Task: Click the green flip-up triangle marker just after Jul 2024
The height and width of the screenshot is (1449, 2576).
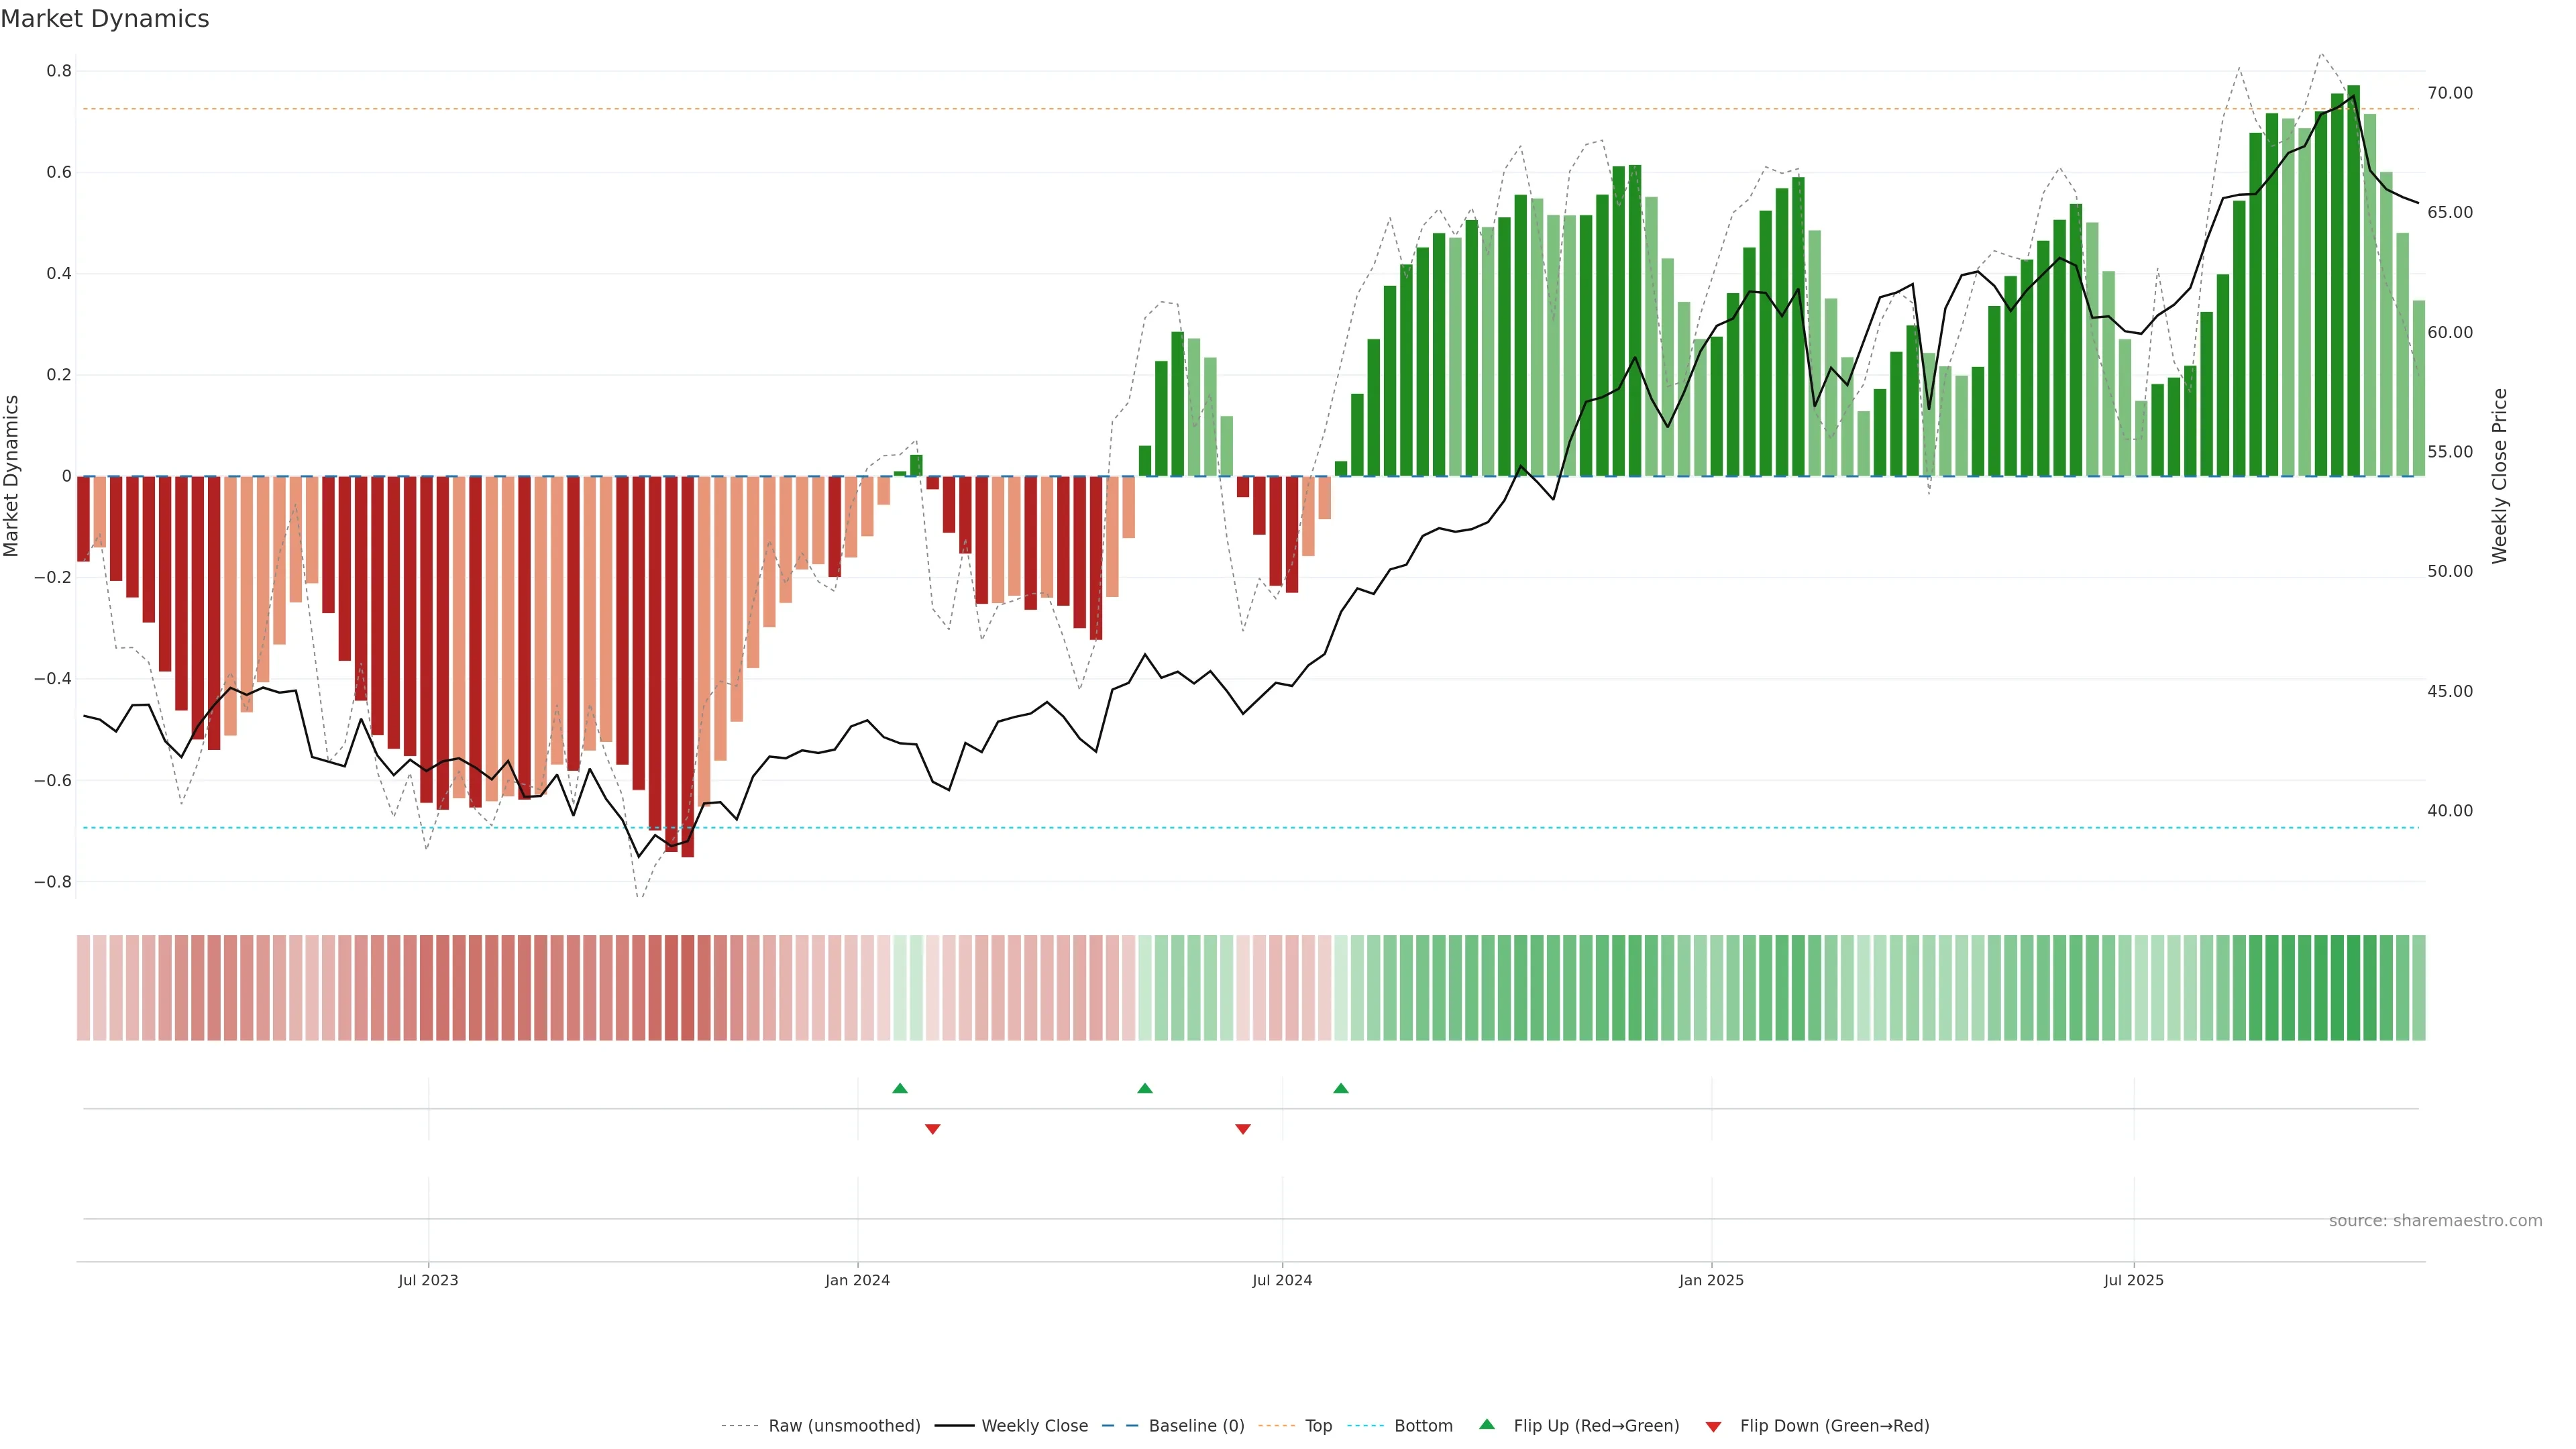Action: tap(1341, 1088)
